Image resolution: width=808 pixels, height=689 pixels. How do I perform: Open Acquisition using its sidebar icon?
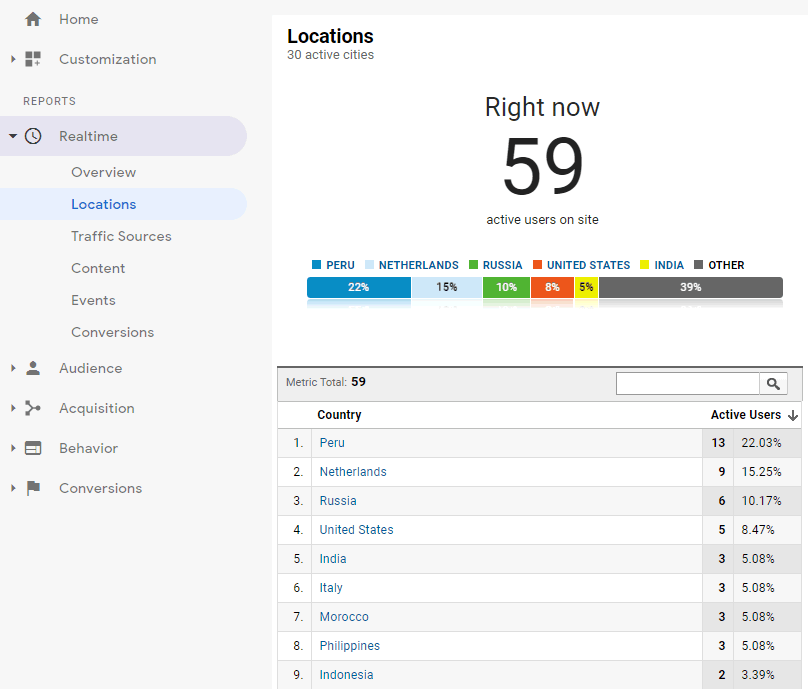point(34,408)
